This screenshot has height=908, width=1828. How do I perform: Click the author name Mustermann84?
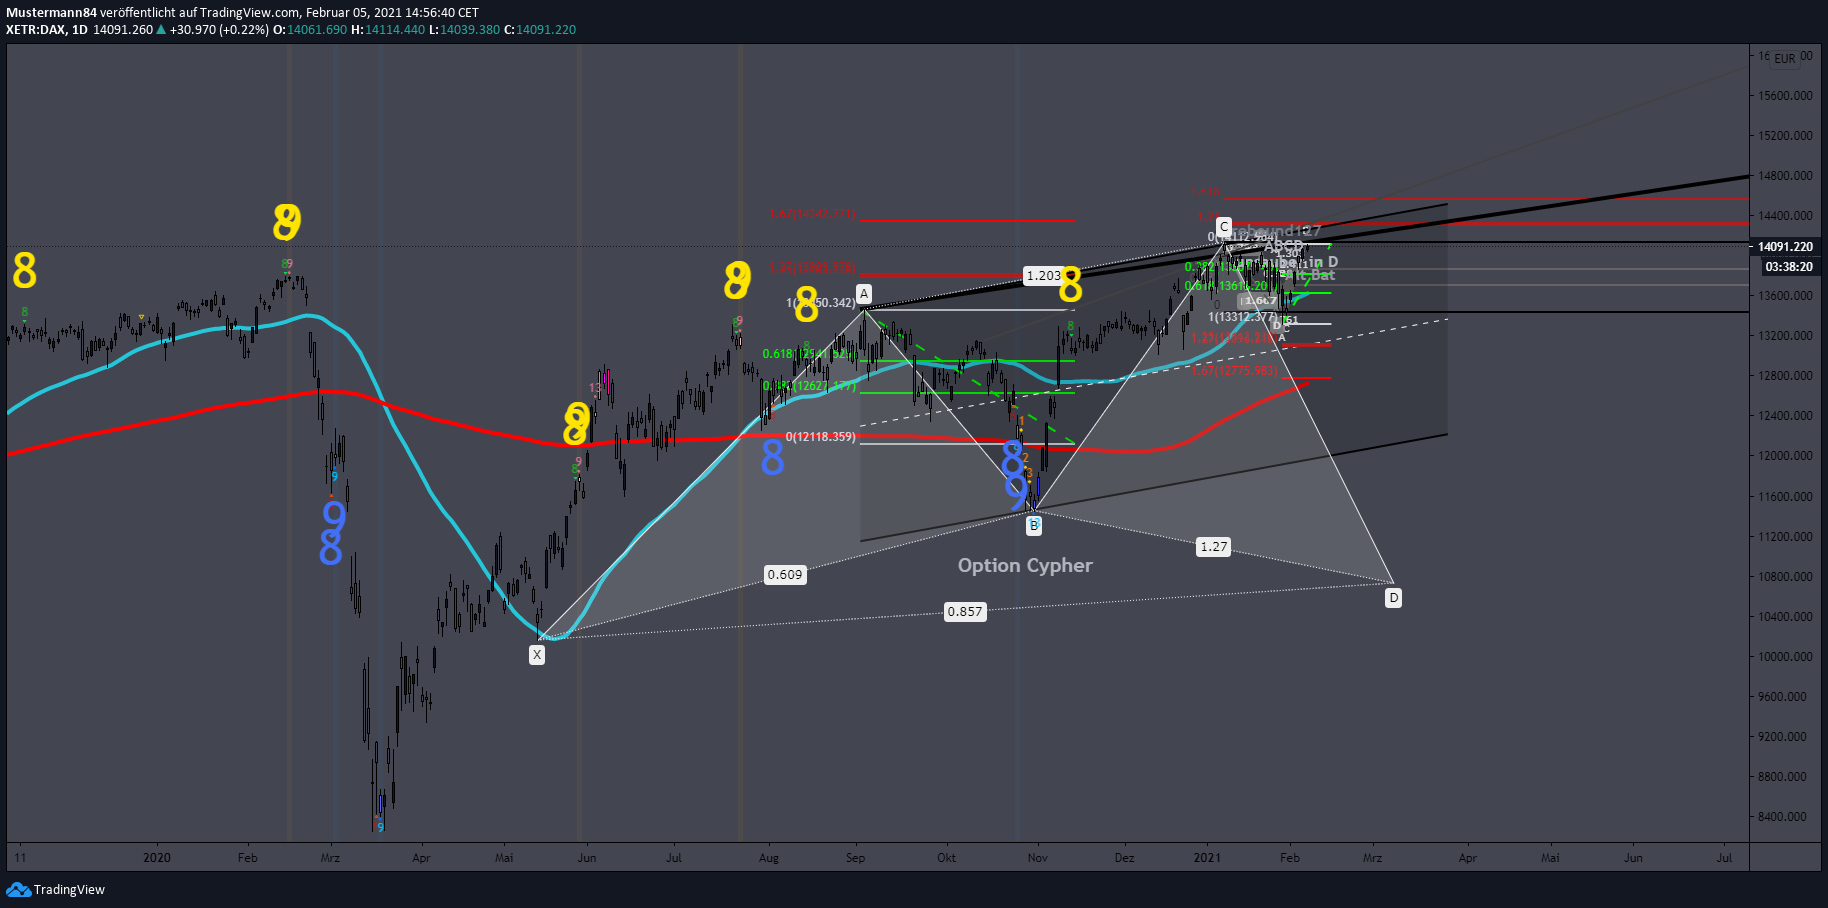51,13
